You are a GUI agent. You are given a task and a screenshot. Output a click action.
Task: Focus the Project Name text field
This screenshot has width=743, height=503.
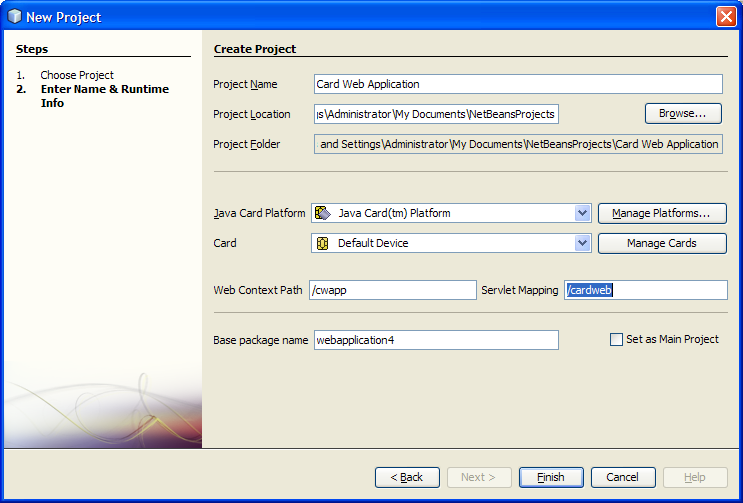pyautogui.click(x=517, y=84)
